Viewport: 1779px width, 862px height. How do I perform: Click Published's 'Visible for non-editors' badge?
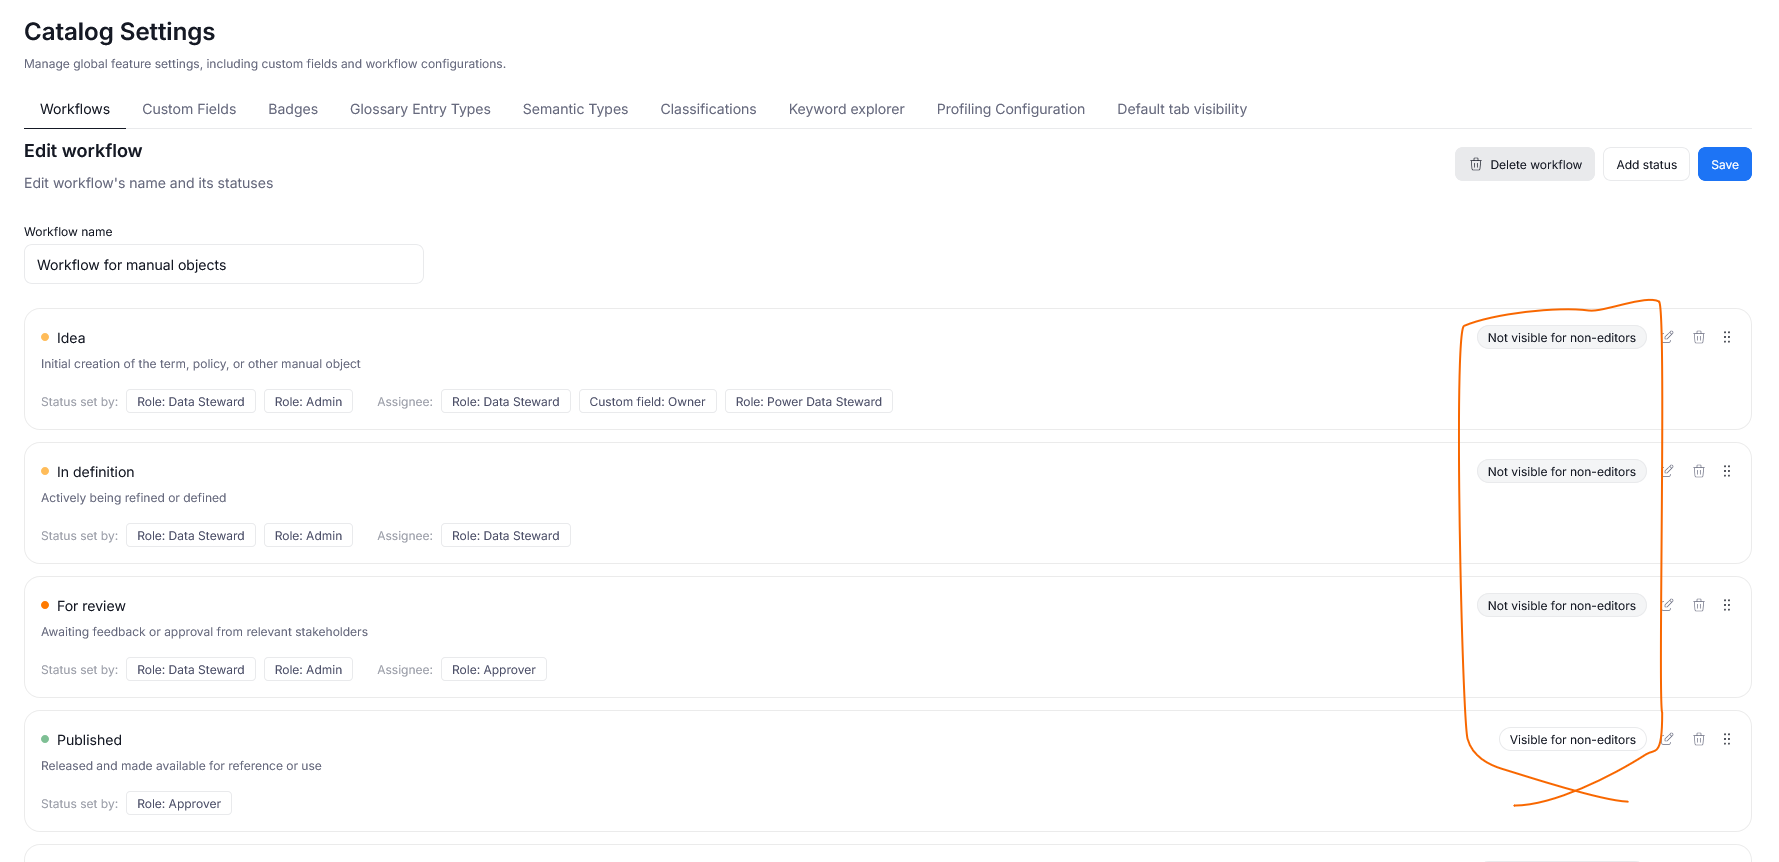[1572, 739]
